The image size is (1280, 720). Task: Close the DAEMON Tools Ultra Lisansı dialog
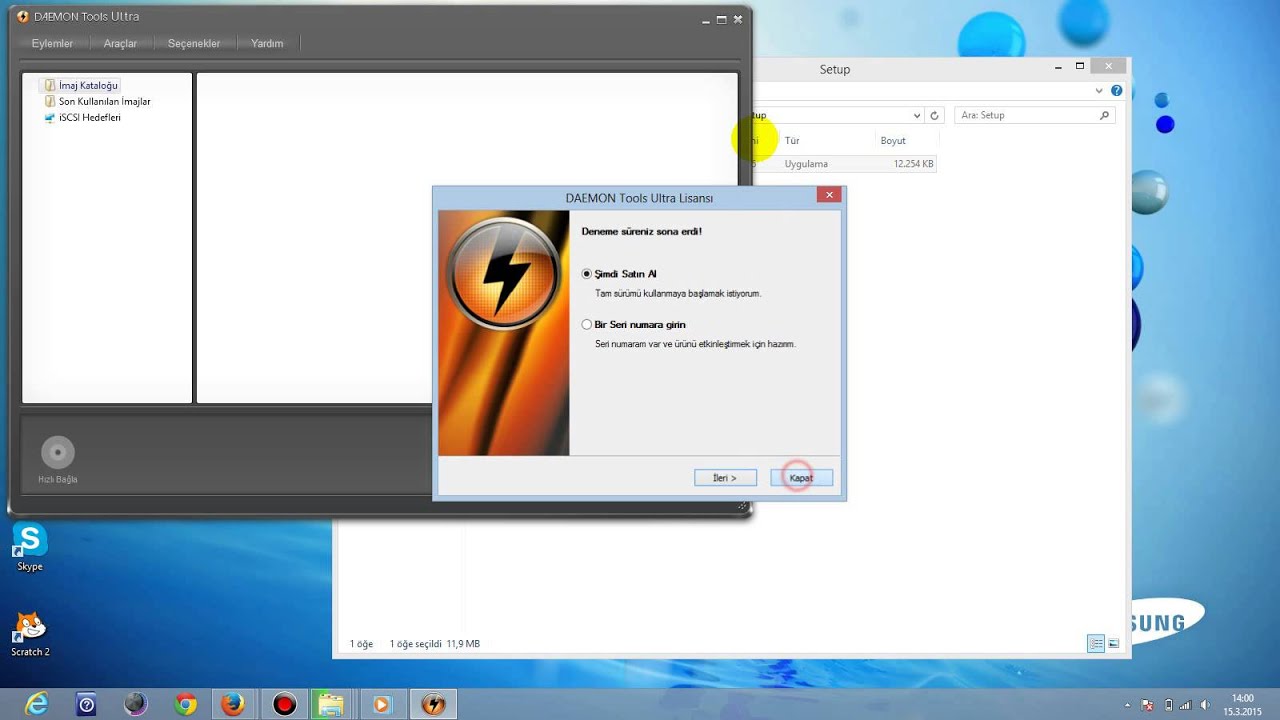pyautogui.click(x=827, y=196)
